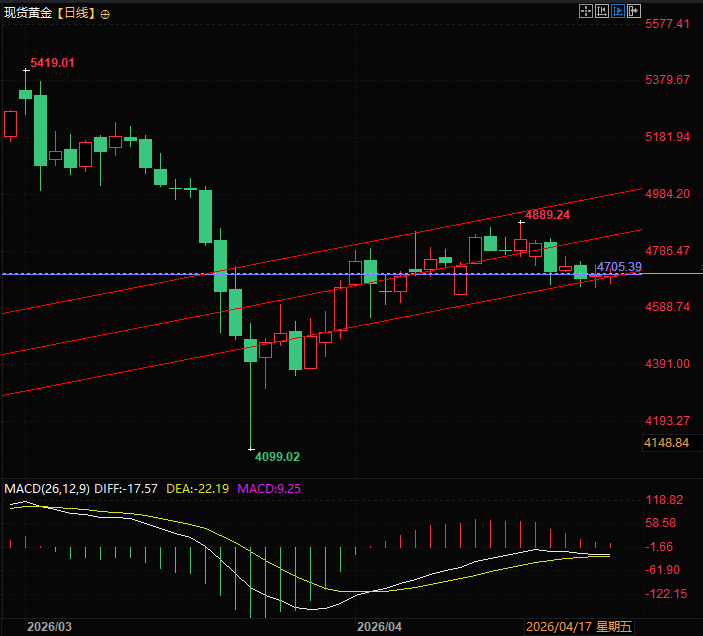Screen dimensions: 703x636
Task: Toggle the crosshair cursor icon
Action: tap(586, 11)
